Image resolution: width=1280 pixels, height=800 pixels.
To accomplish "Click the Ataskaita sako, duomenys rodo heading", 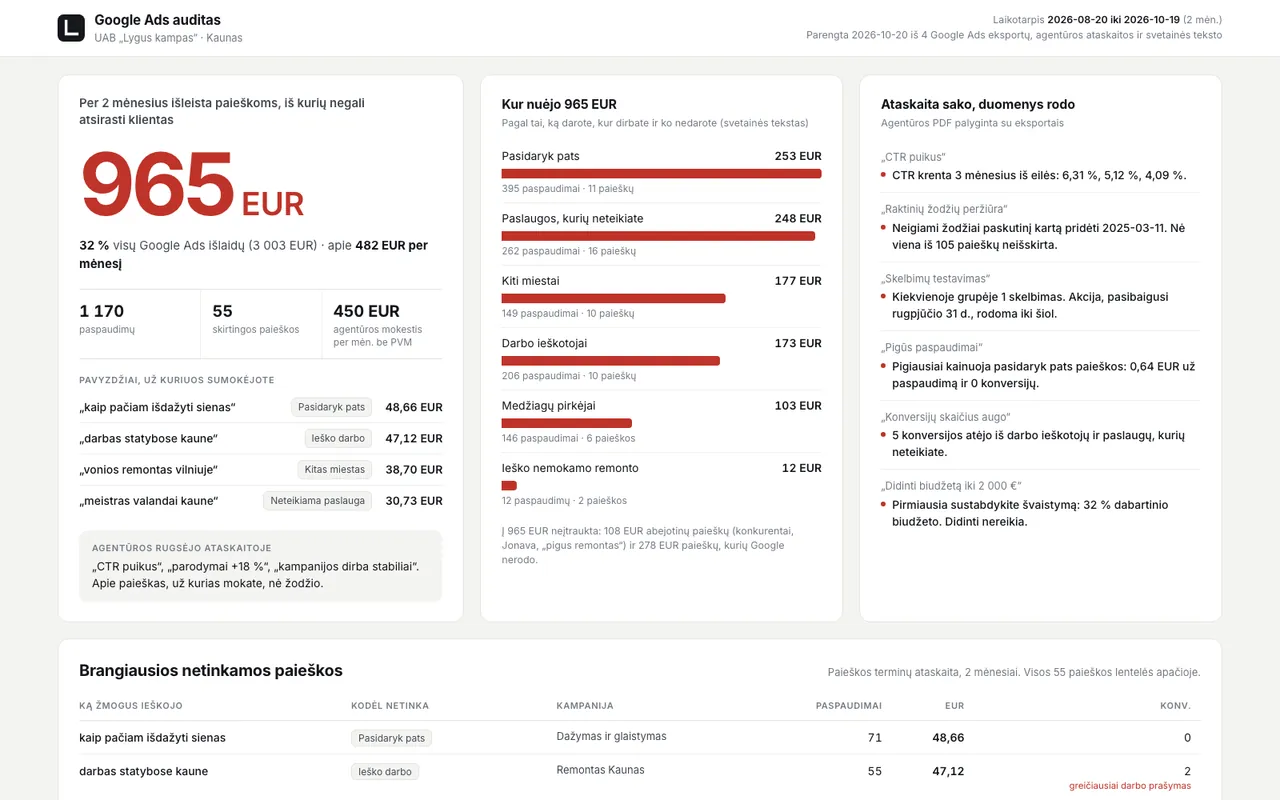I will coord(978,104).
